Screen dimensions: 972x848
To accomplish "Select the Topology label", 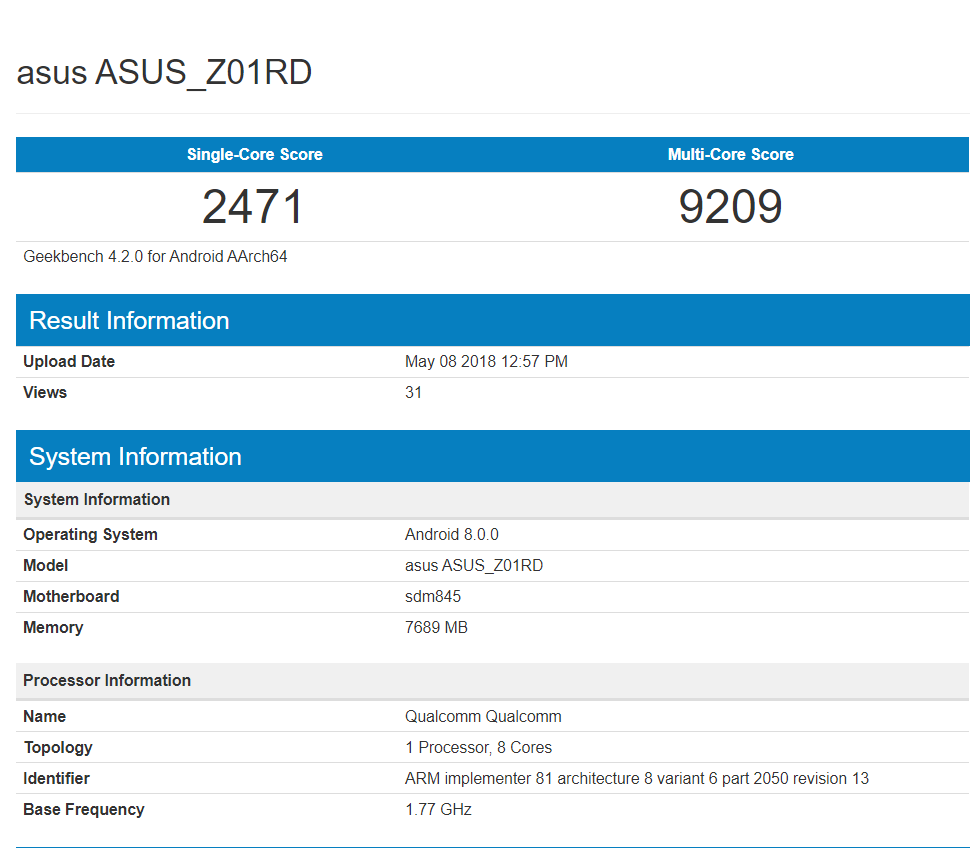I will pyautogui.click(x=58, y=748).
